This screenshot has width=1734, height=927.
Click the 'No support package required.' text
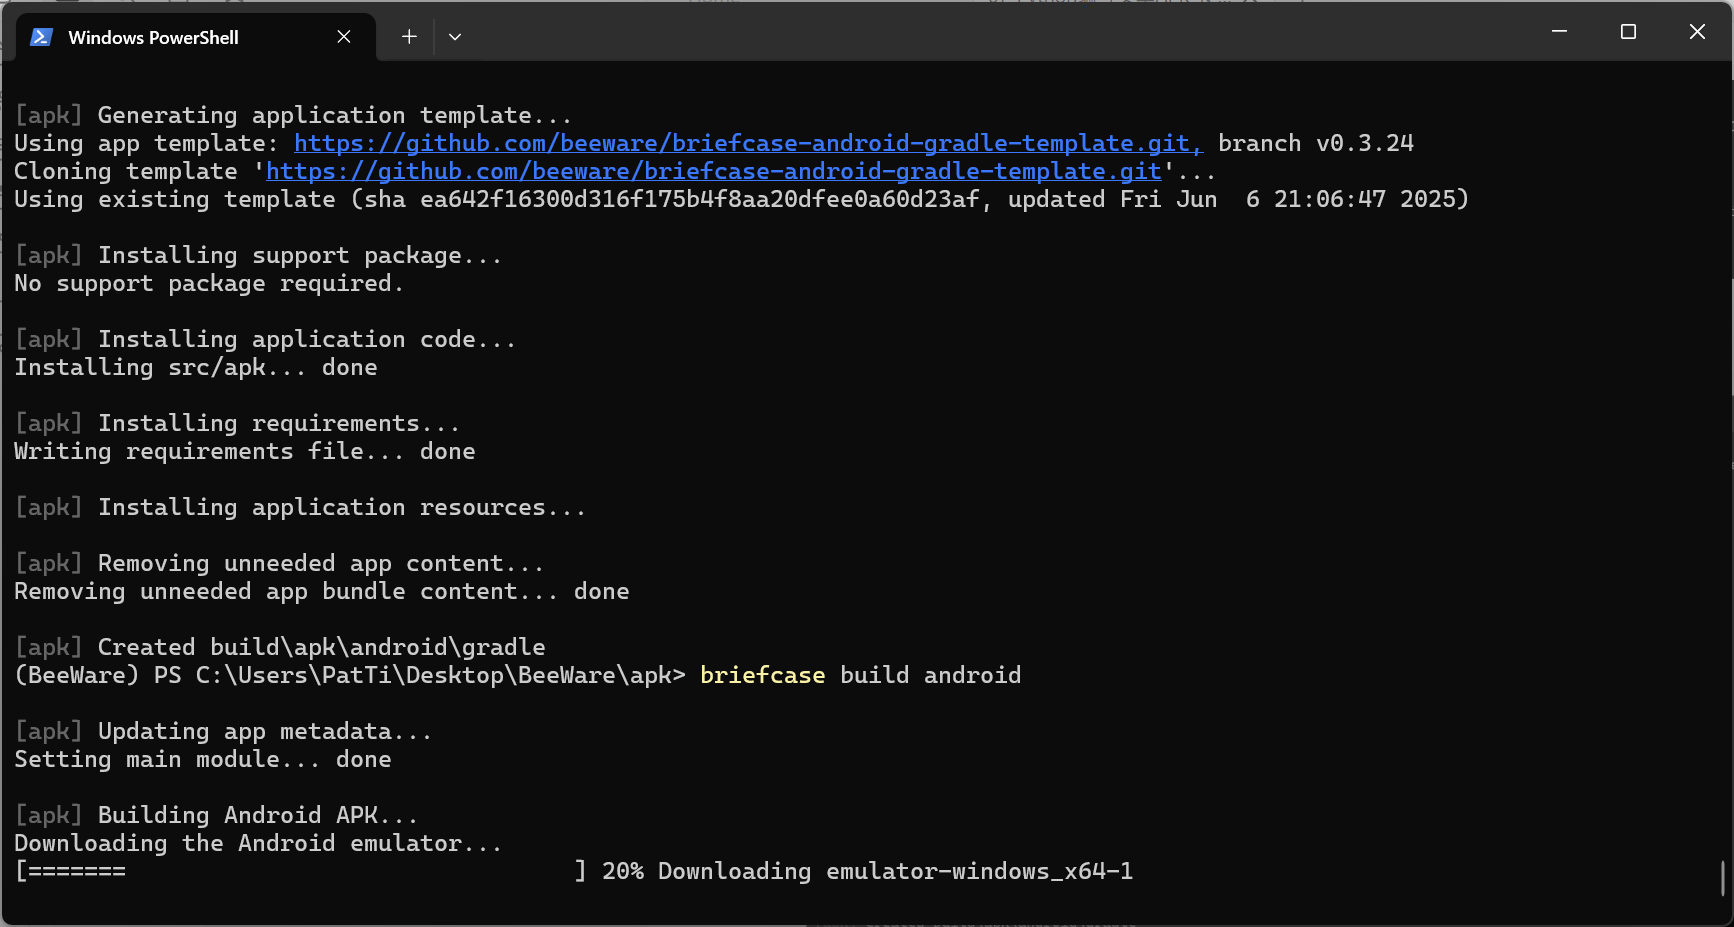pyautogui.click(x=209, y=284)
